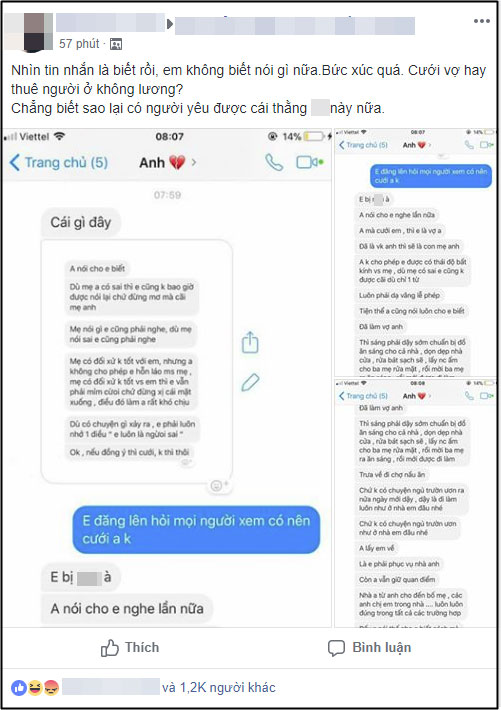501x710 pixels.
Task: Click the pencil edit icon beside message
Action: click(x=250, y=382)
